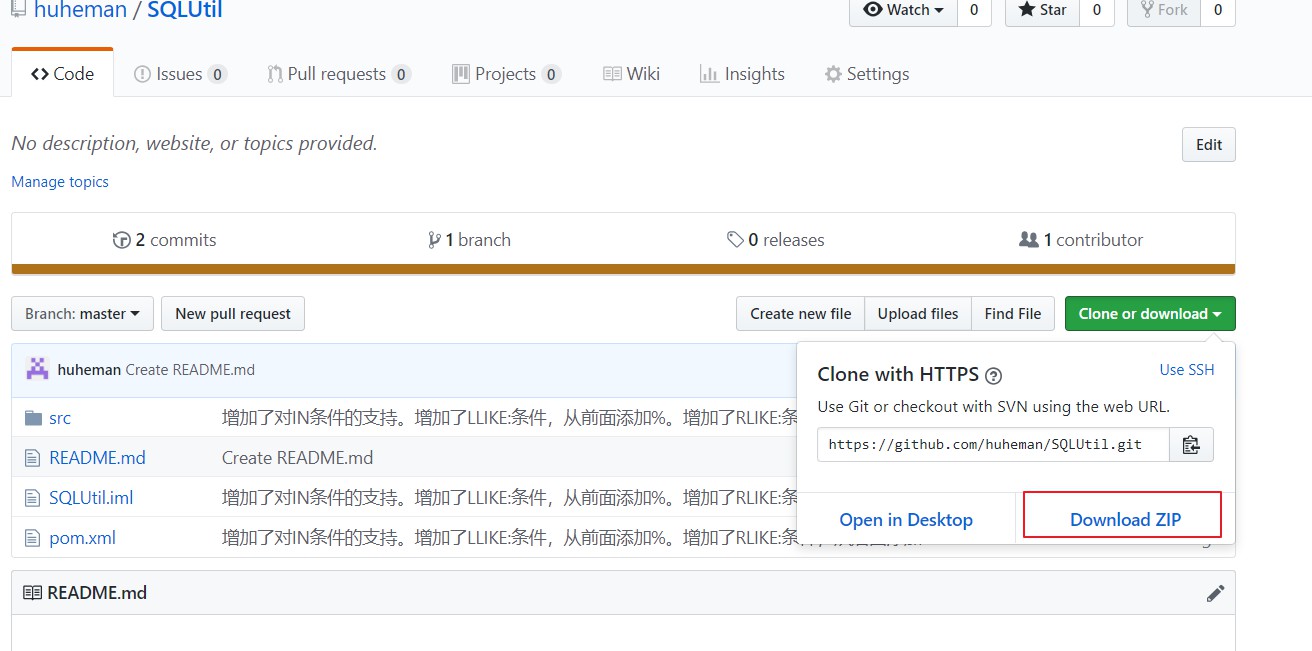This screenshot has height=651, width=1312.
Task: Open the README.md file link
Action: pyautogui.click(x=97, y=458)
